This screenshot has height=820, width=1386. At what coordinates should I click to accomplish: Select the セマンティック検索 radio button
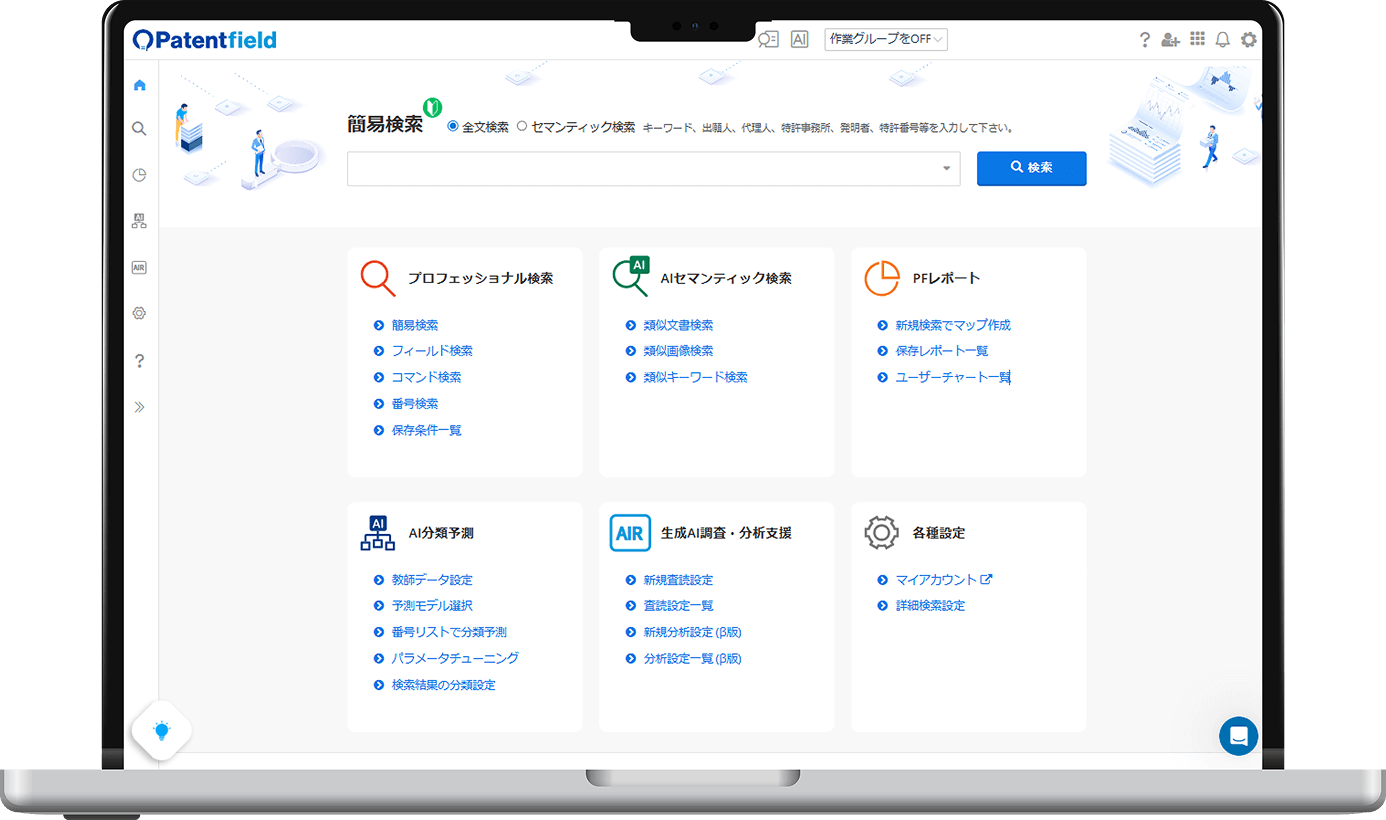tap(522, 127)
